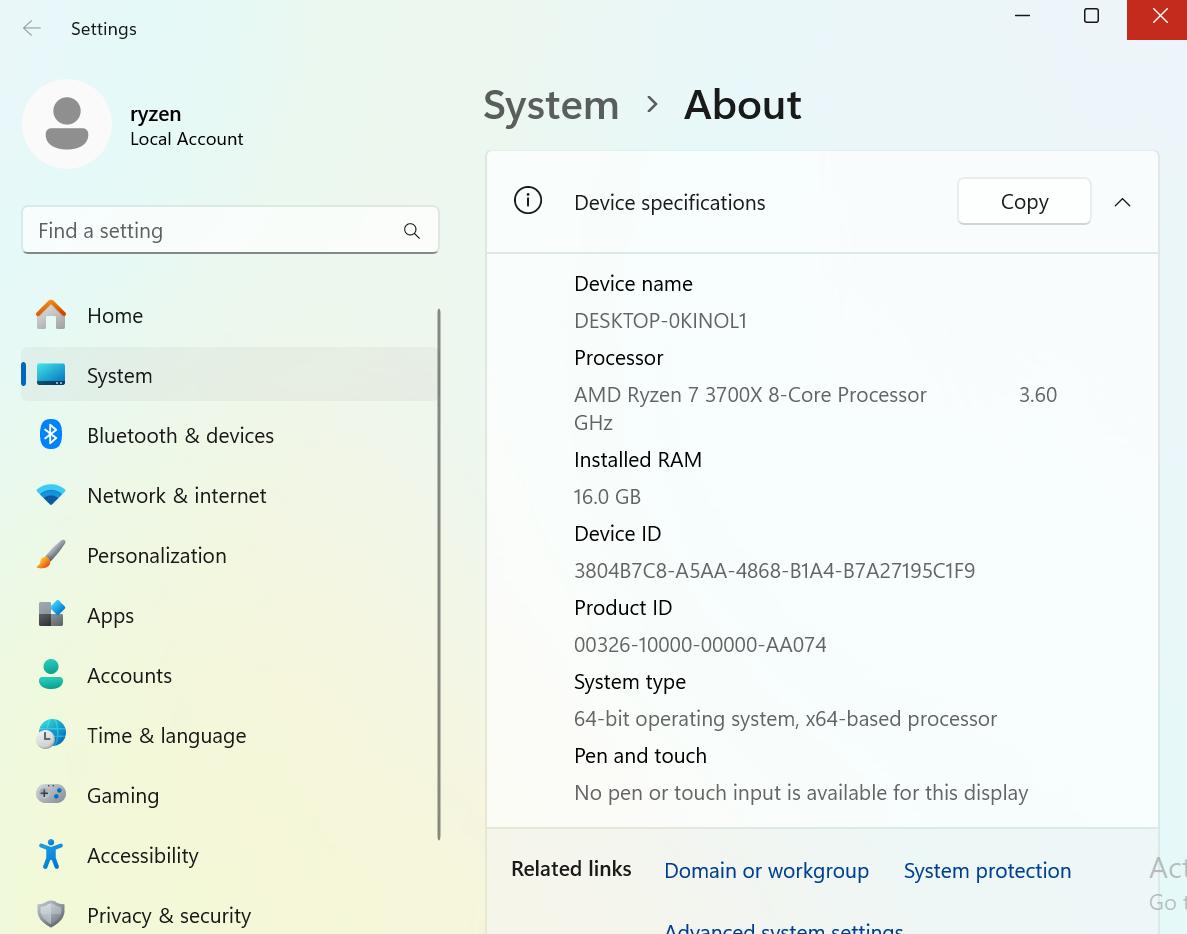Open Gaming settings

click(x=230, y=795)
